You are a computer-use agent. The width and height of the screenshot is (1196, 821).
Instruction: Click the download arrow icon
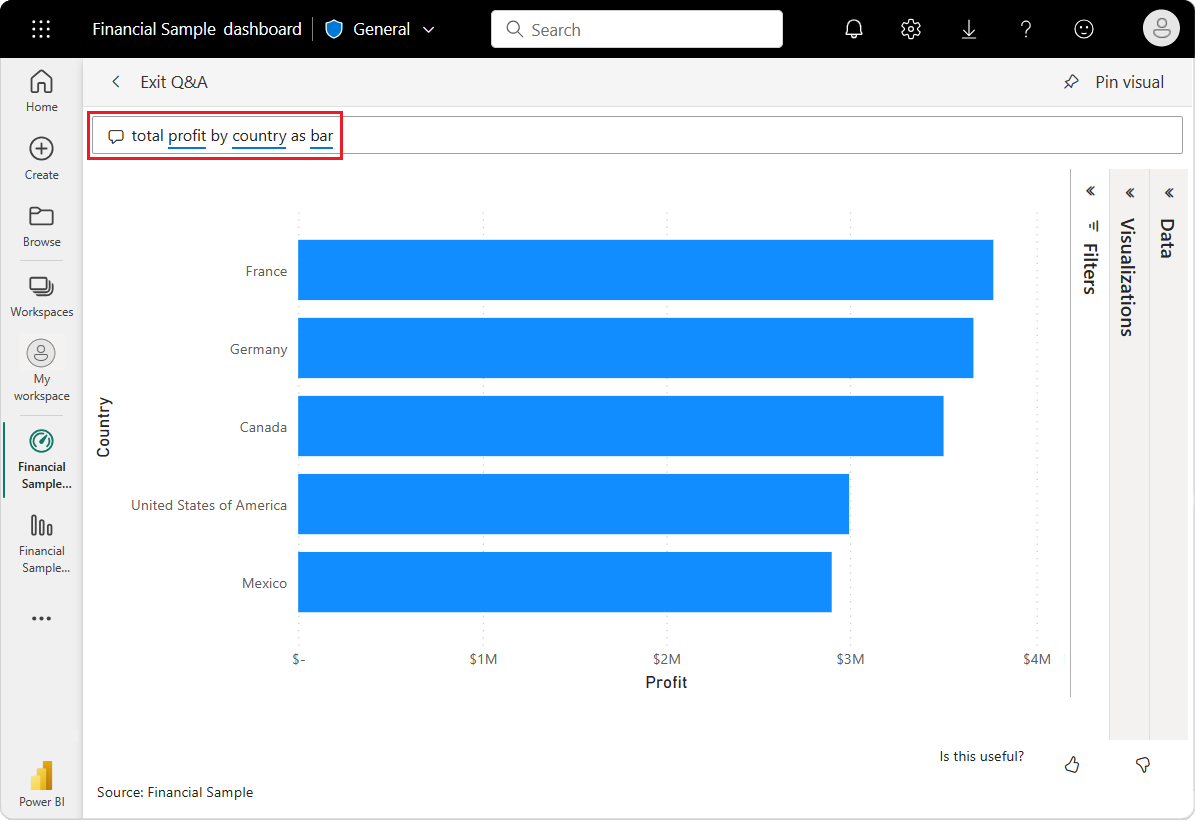pos(969,29)
